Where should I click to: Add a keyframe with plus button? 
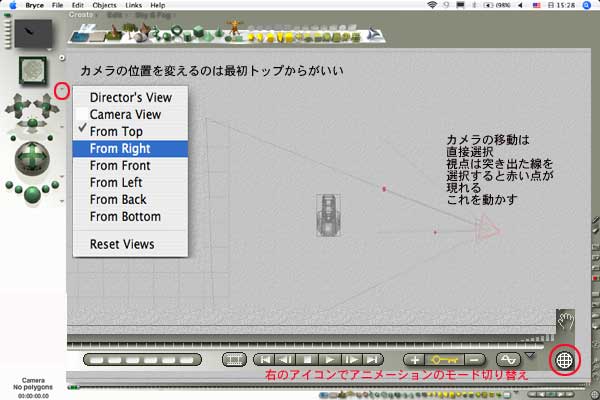(414, 360)
